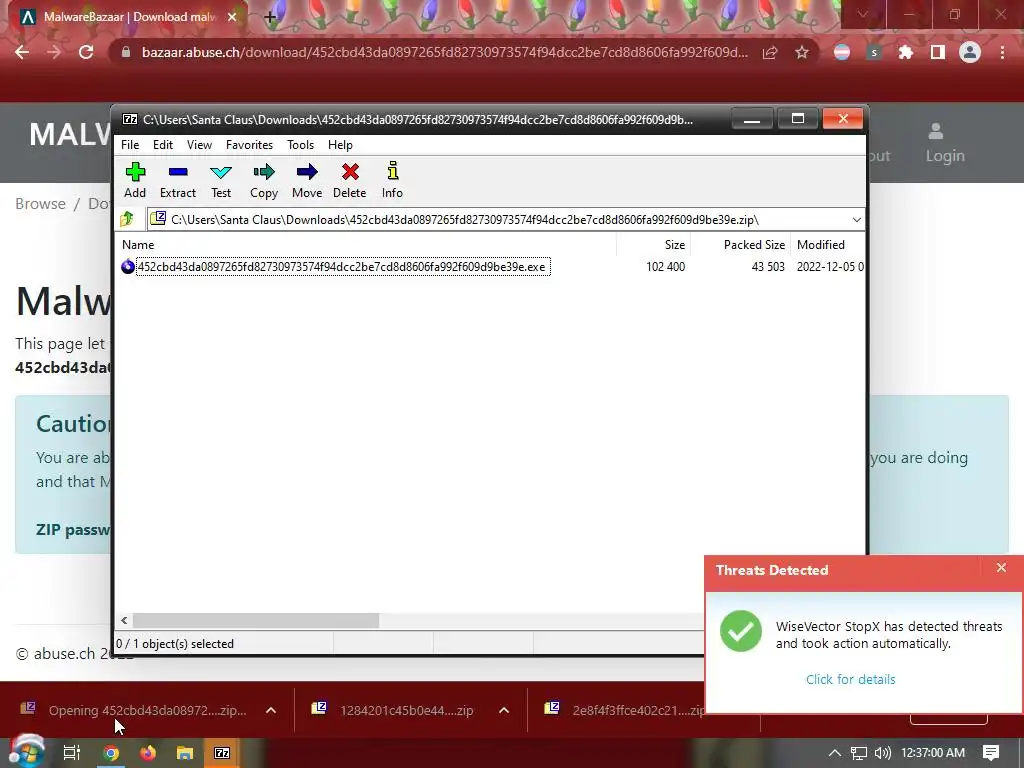Open the Chrome profile avatar
The height and width of the screenshot is (768, 1024).
[970, 52]
